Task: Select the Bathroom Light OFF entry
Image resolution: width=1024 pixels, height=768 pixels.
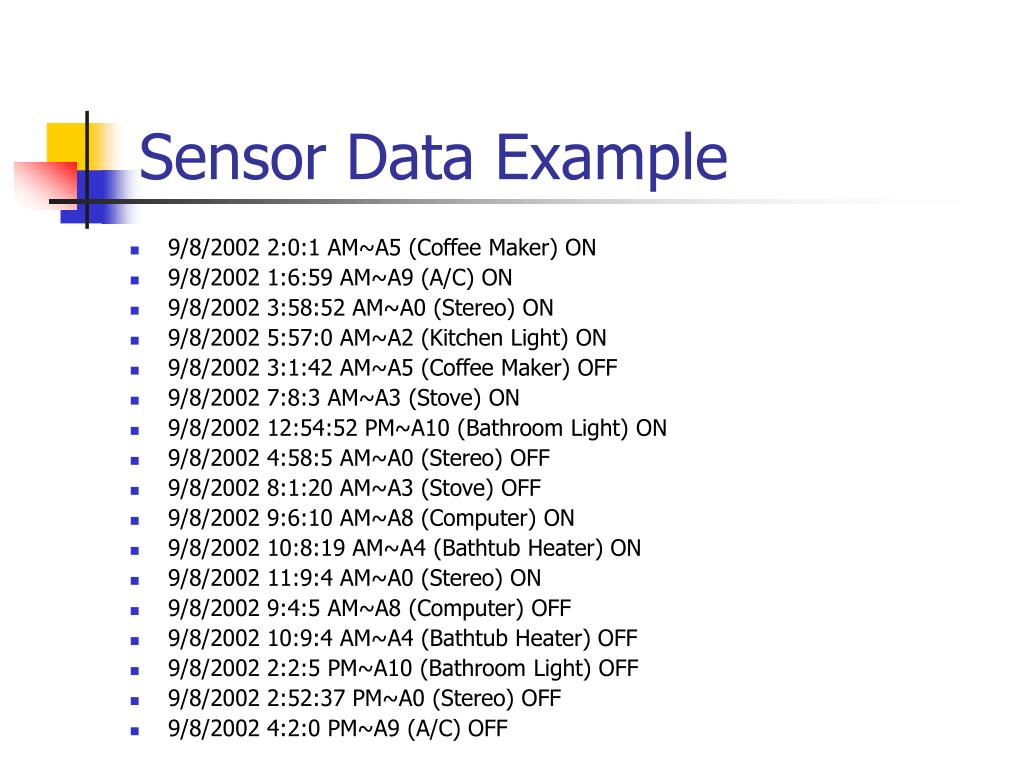Action: [x=403, y=669]
